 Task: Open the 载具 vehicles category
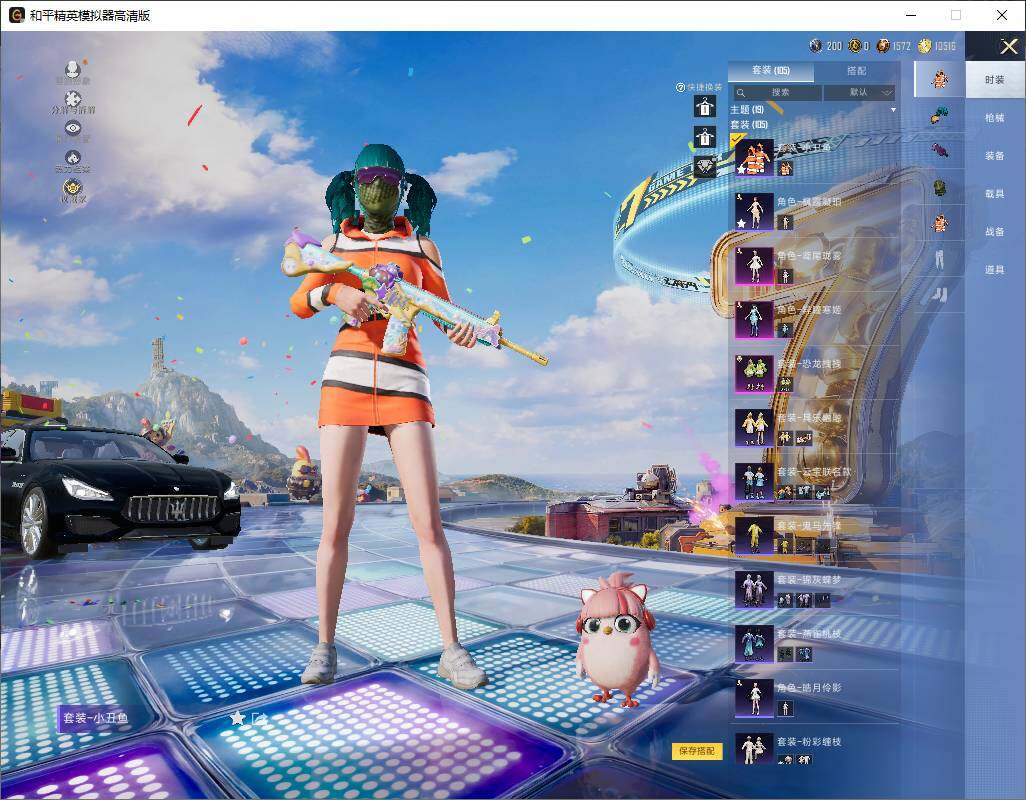pyautogui.click(x=995, y=194)
